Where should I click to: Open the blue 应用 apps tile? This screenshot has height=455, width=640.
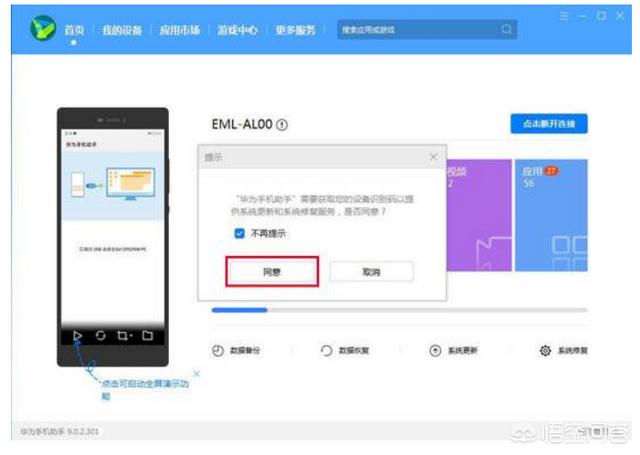(551, 215)
